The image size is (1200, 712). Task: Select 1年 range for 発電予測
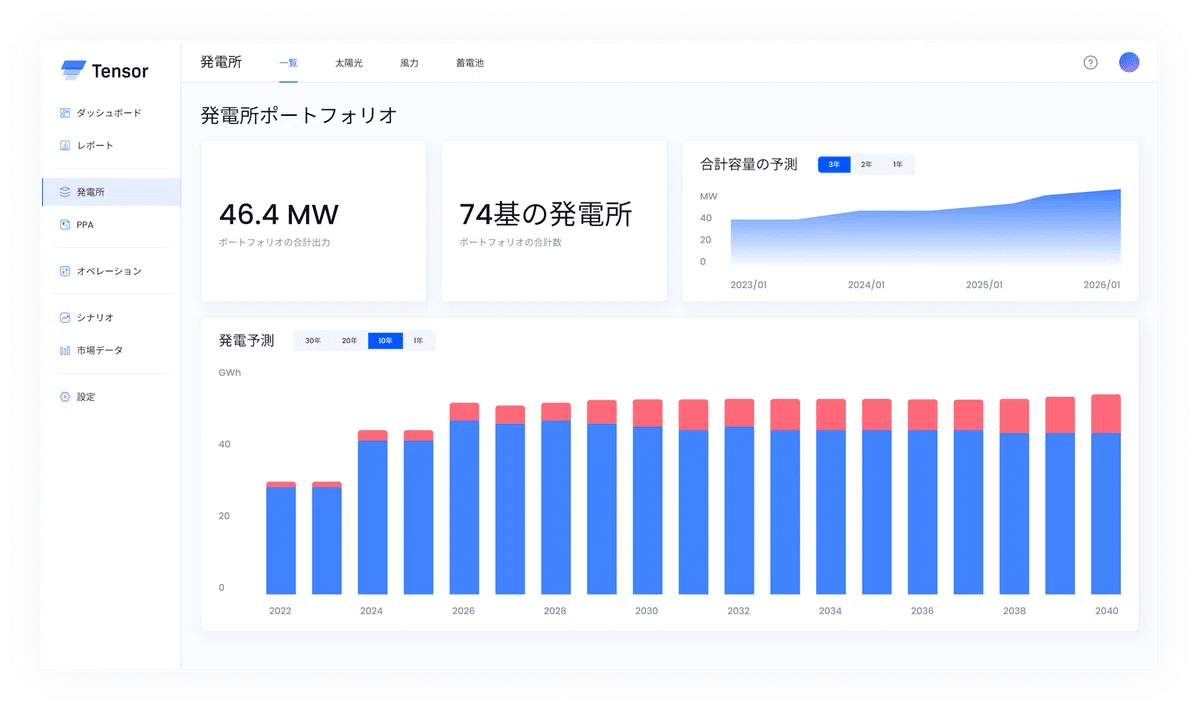point(418,341)
